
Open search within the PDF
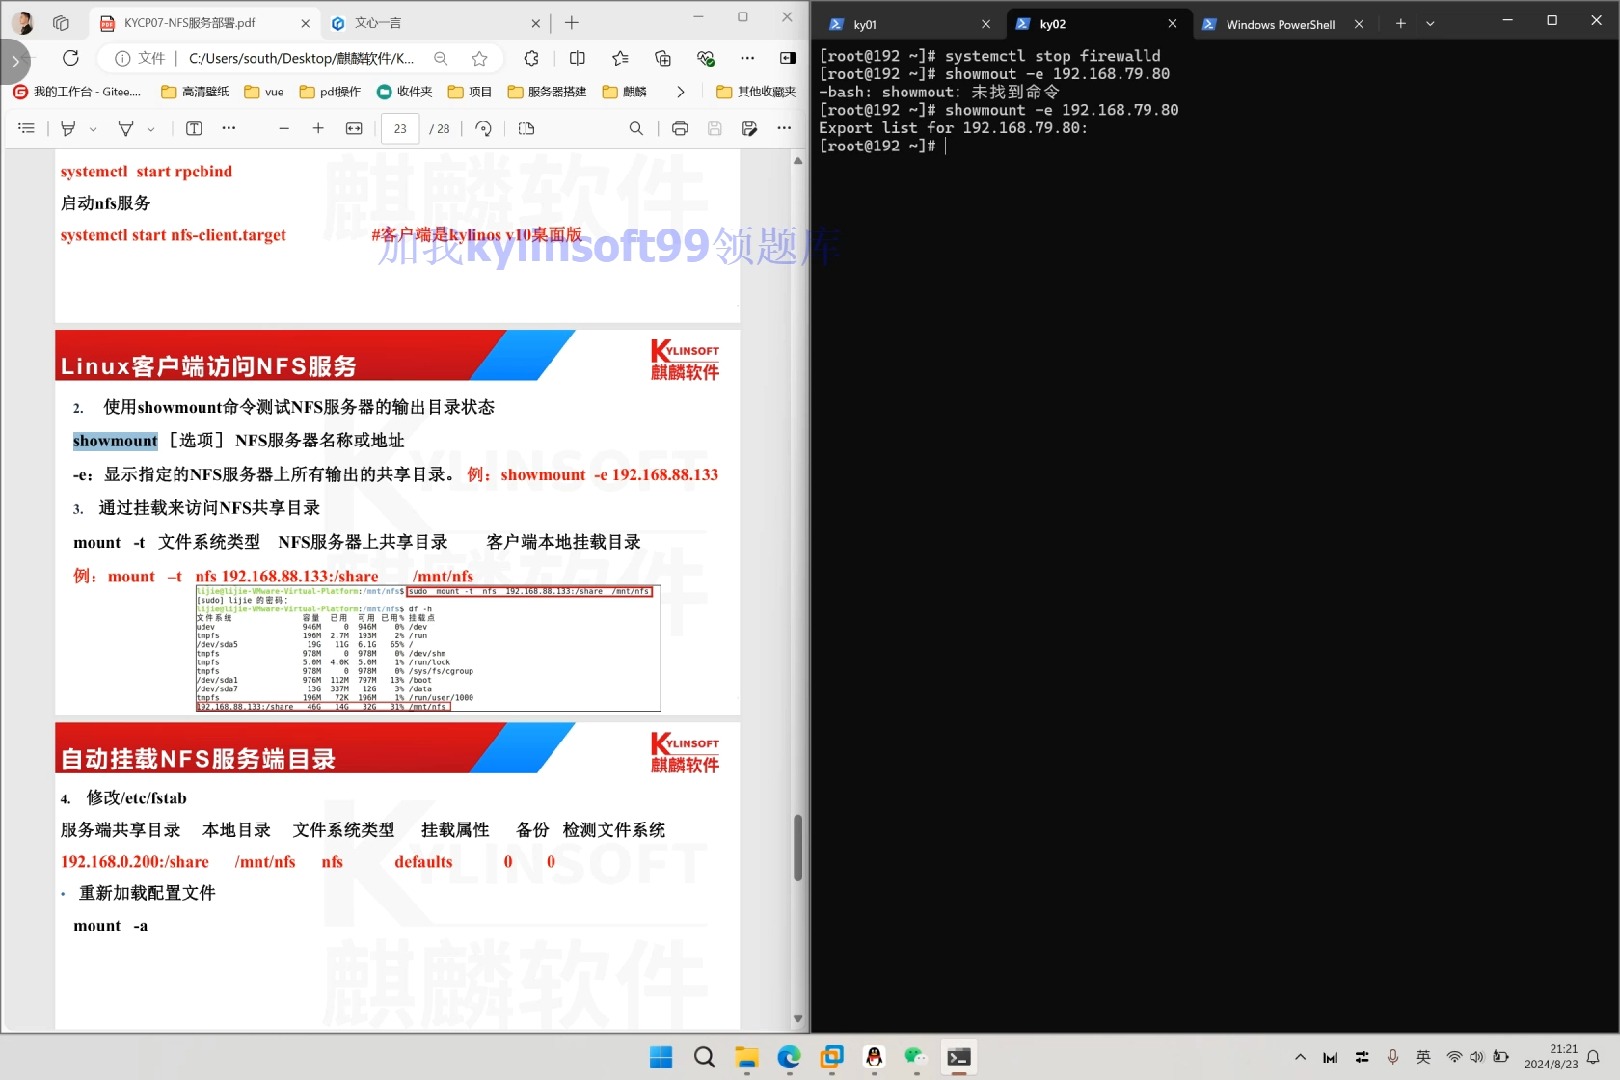(x=637, y=128)
